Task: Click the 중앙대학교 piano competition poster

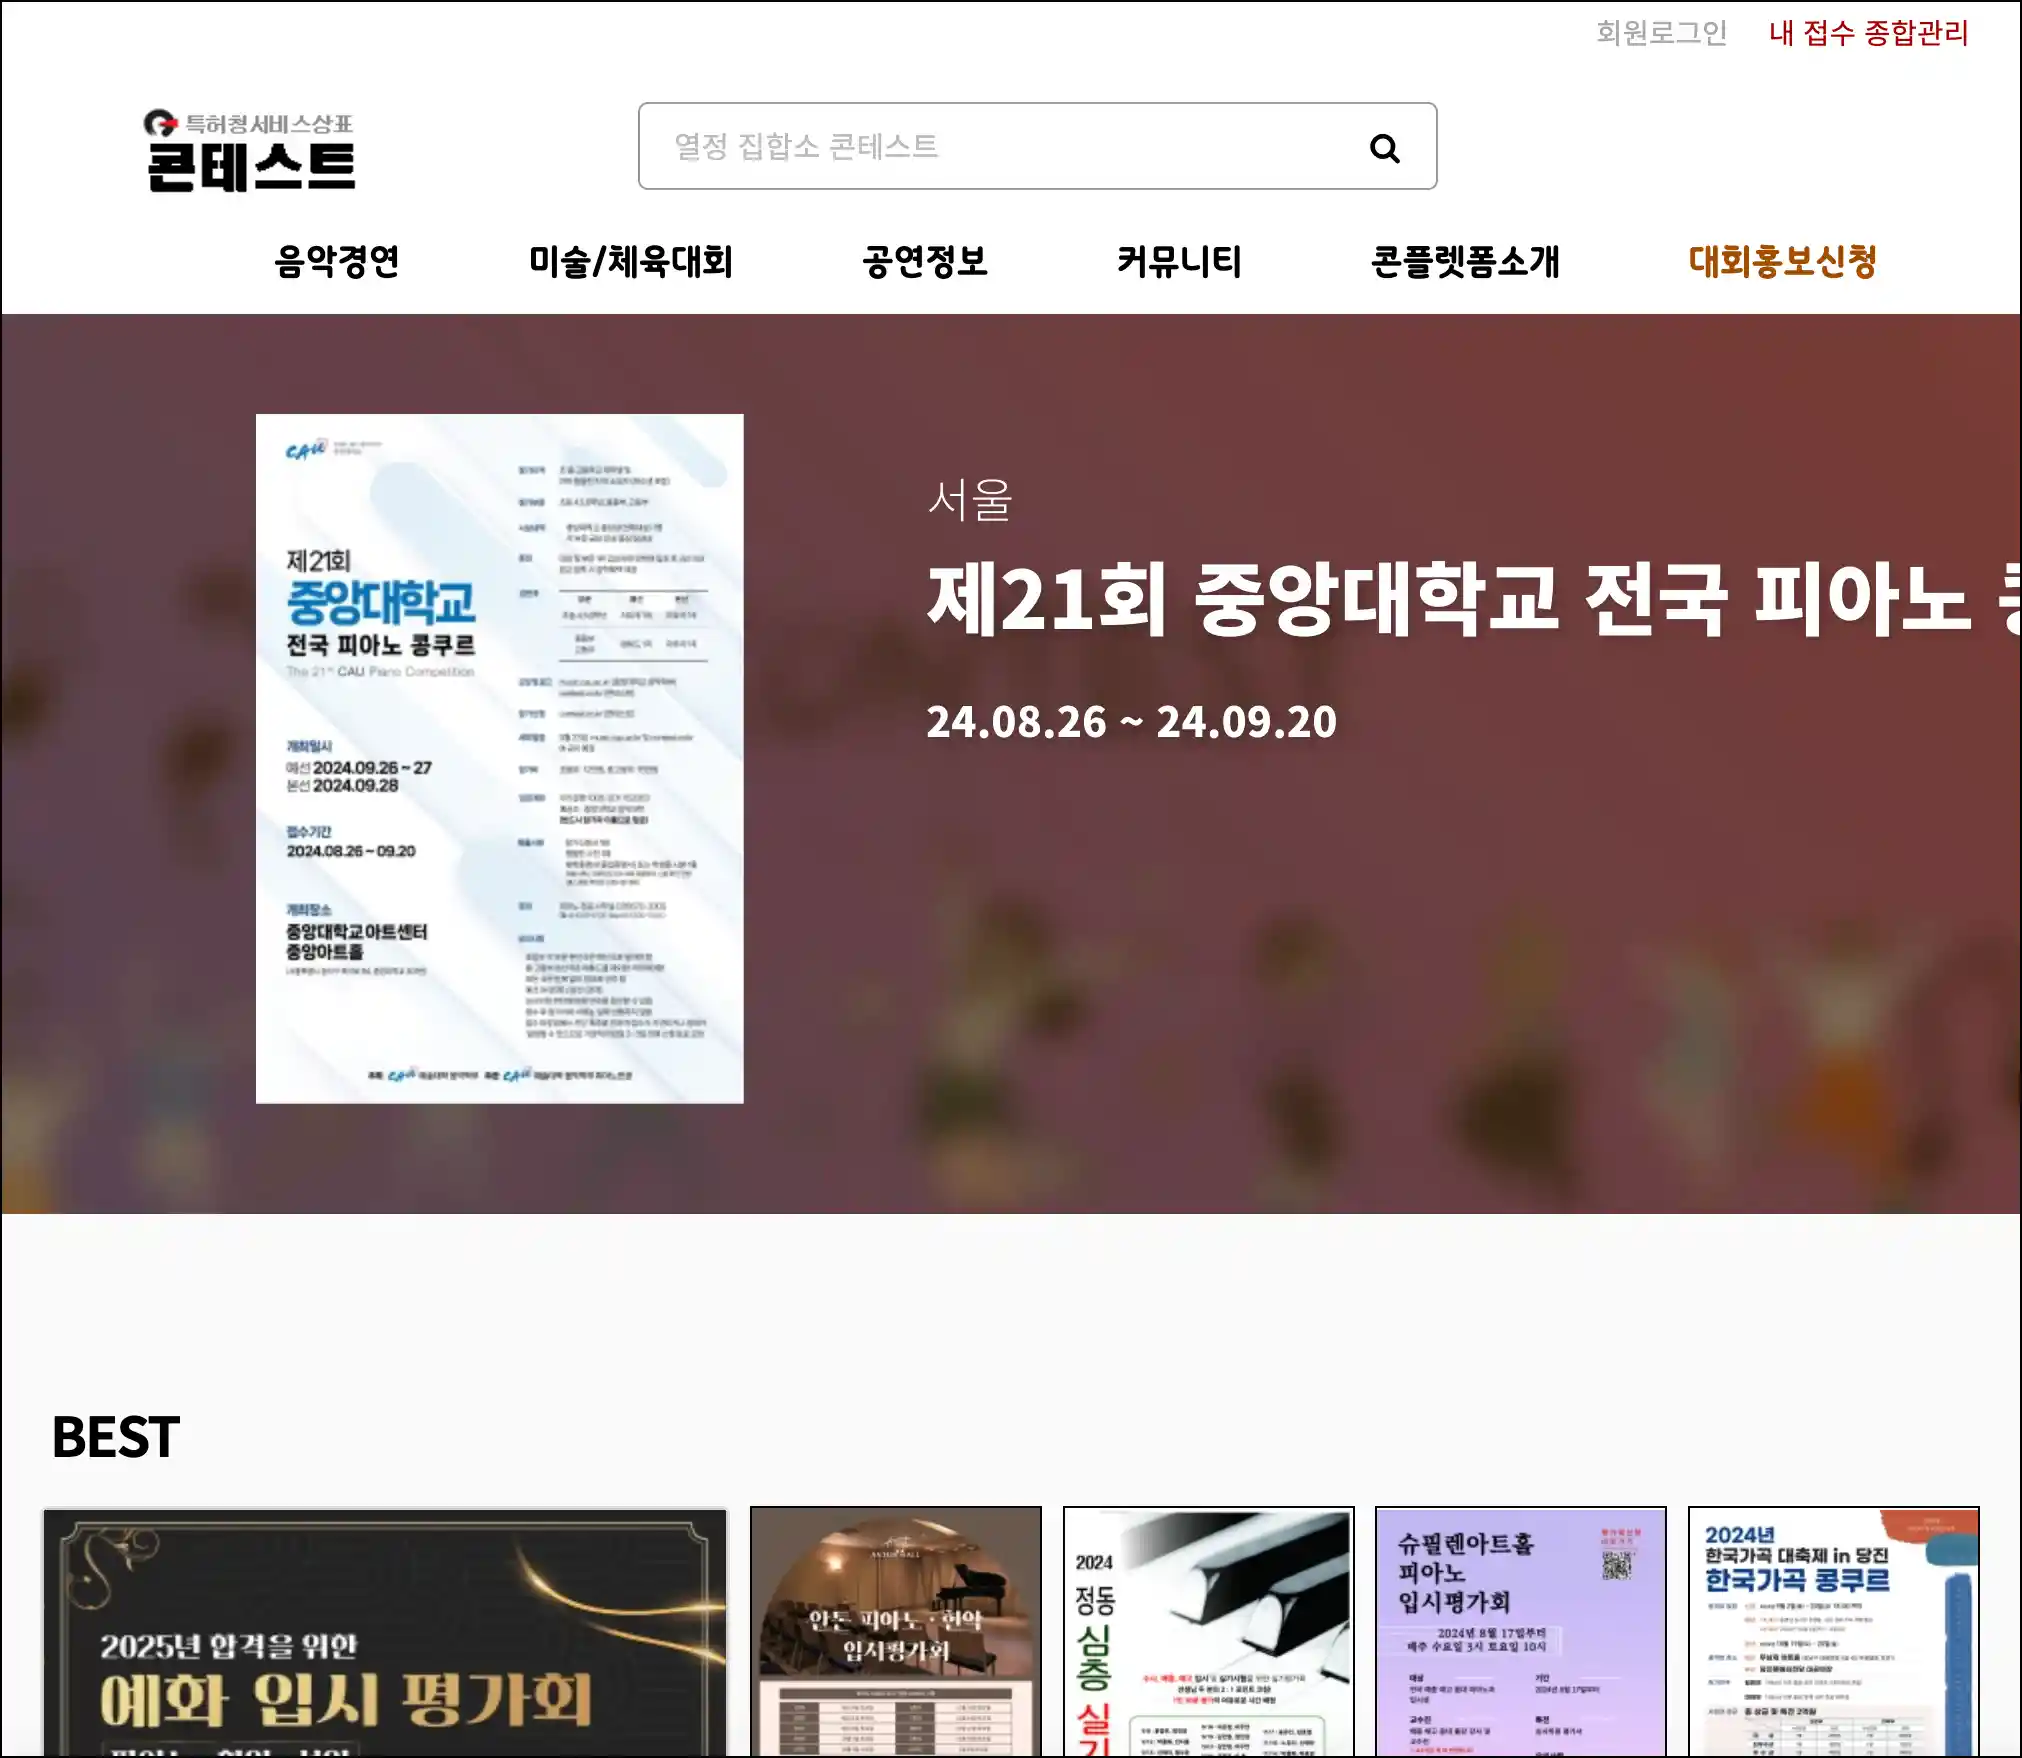Action: pos(499,758)
